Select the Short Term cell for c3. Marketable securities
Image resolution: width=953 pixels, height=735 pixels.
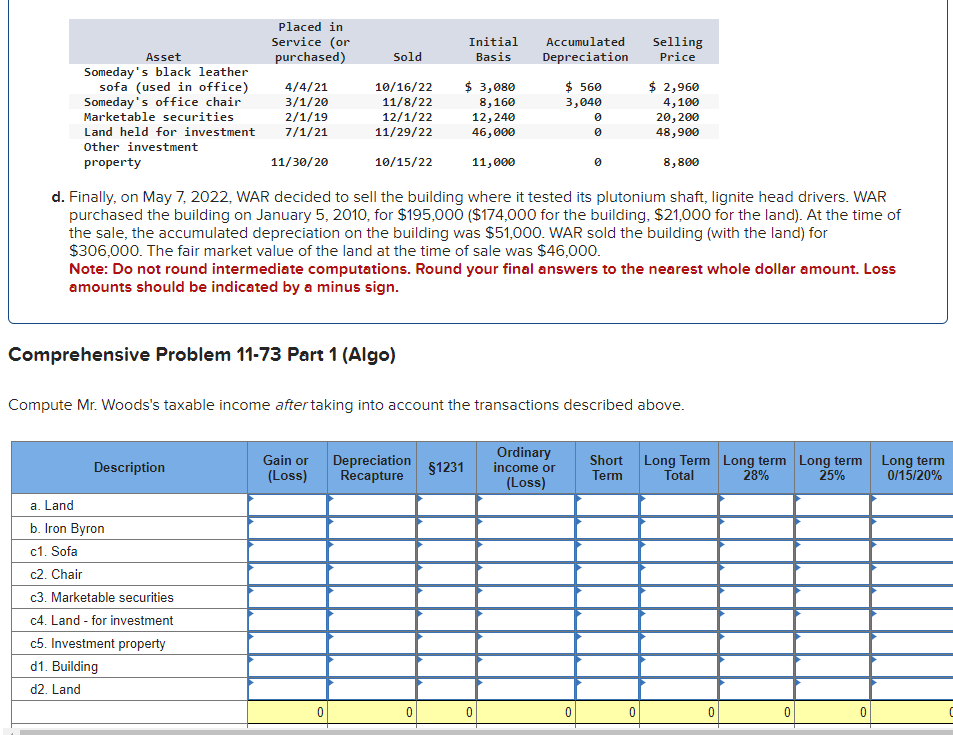click(607, 597)
